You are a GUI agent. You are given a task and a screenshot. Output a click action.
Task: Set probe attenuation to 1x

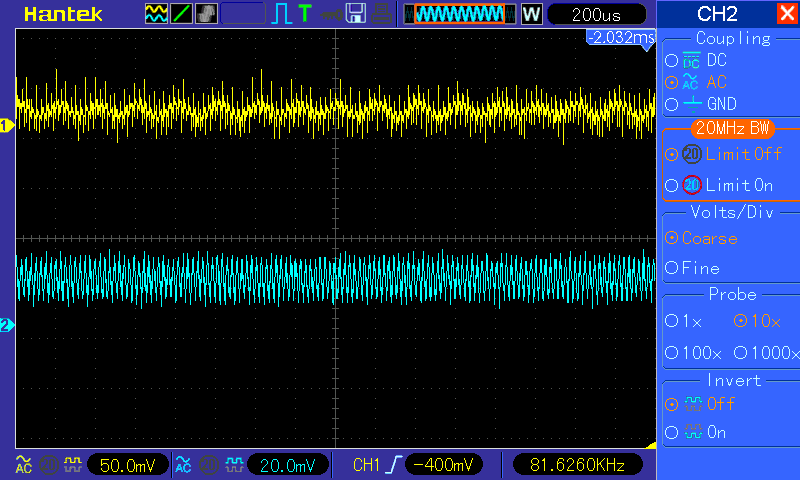coord(684,321)
